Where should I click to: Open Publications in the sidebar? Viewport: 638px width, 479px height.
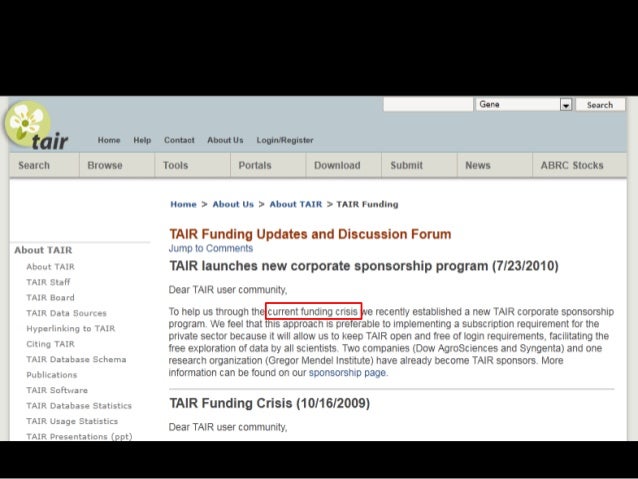pyautogui.click(x=52, y=375)
